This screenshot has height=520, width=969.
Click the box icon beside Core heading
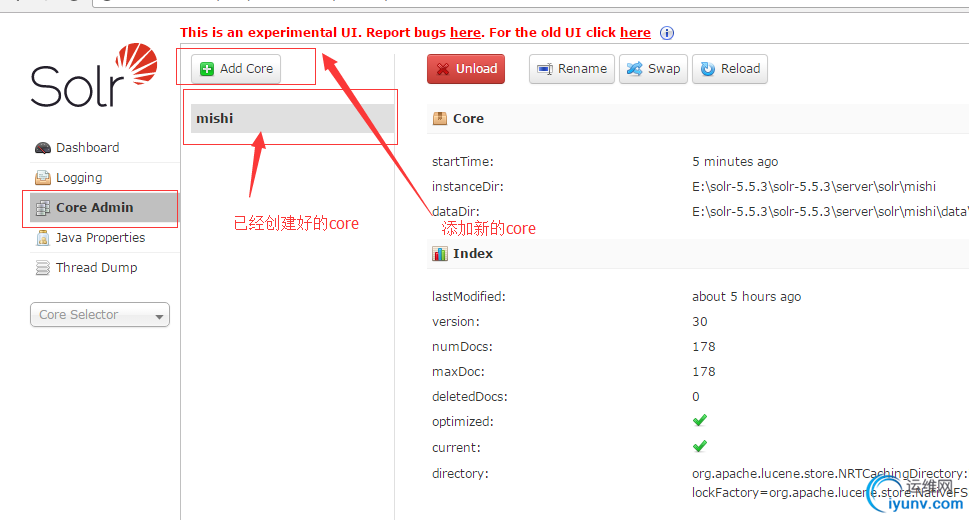pyautogui.click(x=439, y=118)
